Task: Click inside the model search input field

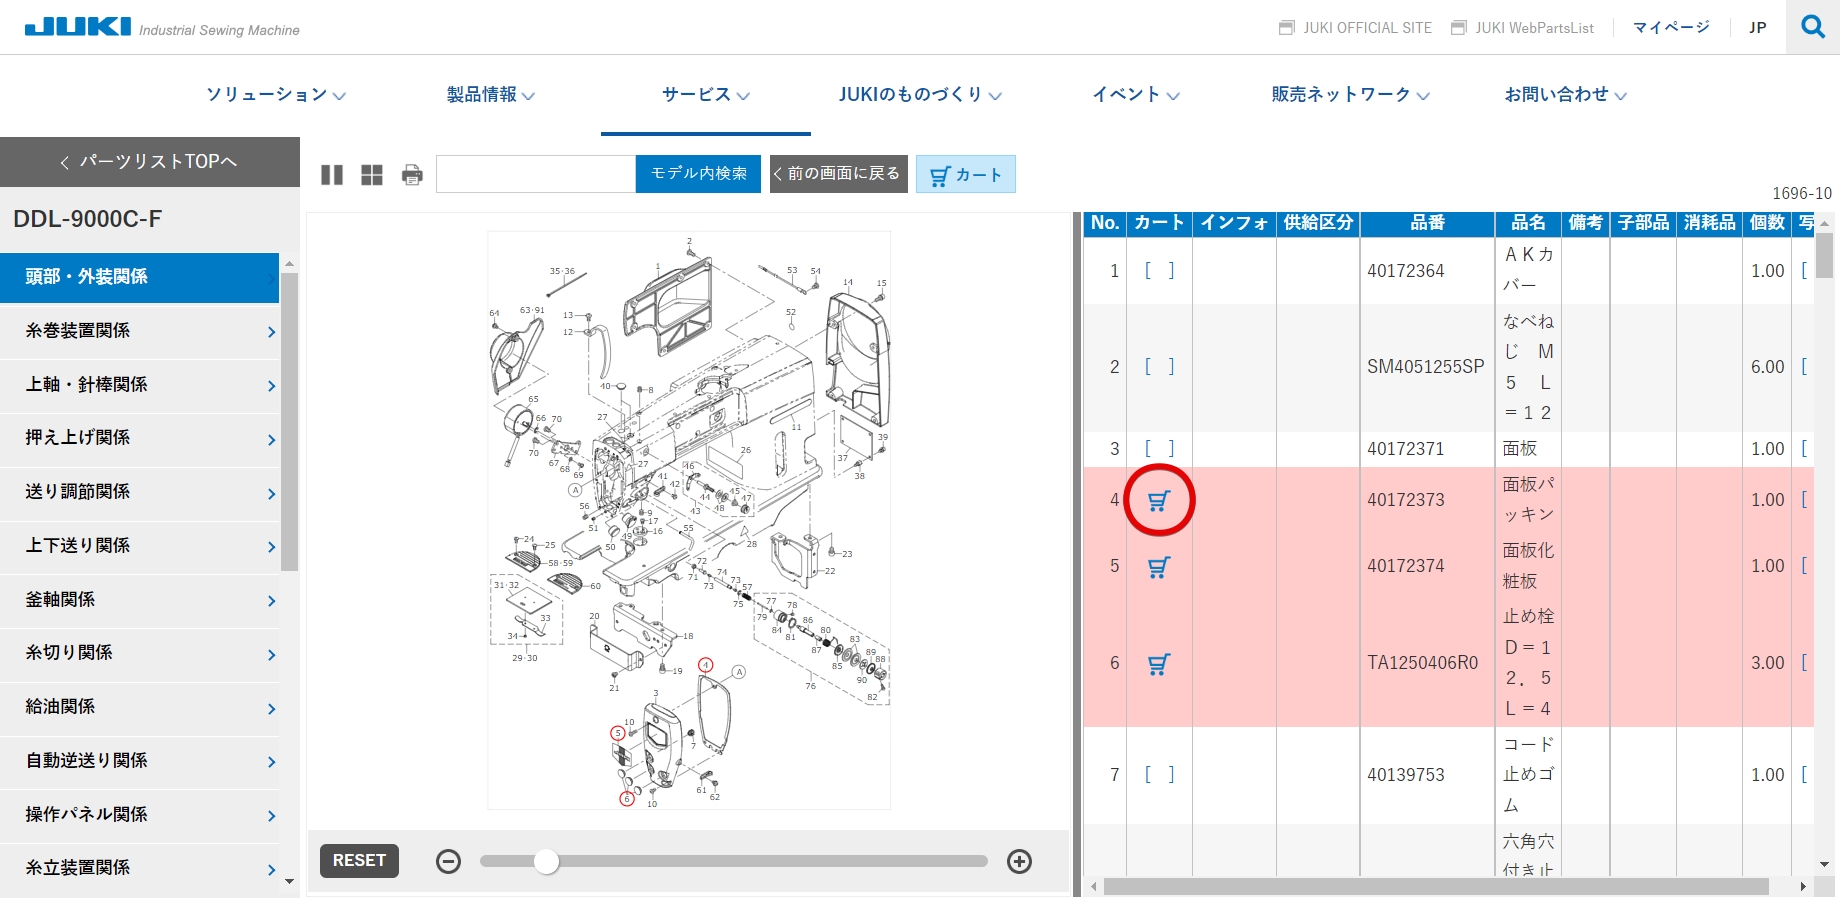Action: 536,174
